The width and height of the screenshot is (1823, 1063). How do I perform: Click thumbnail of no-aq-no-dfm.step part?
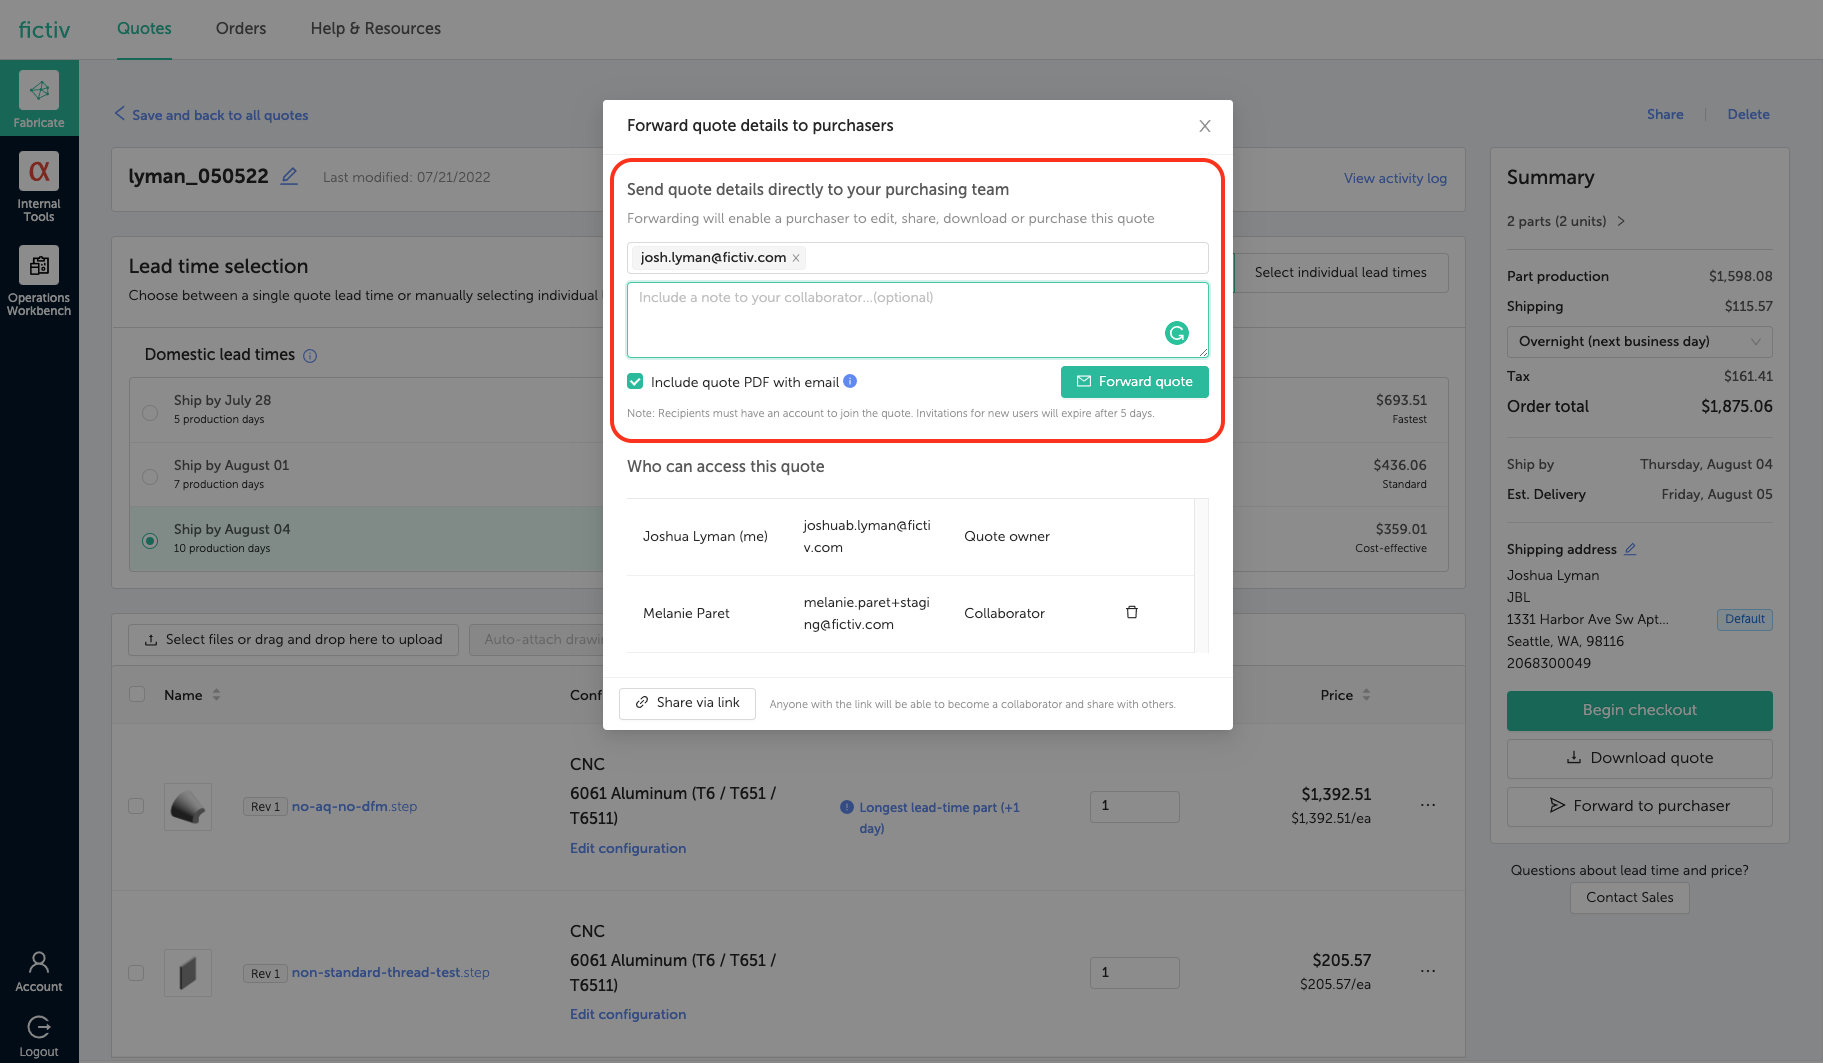coord(188,806)
